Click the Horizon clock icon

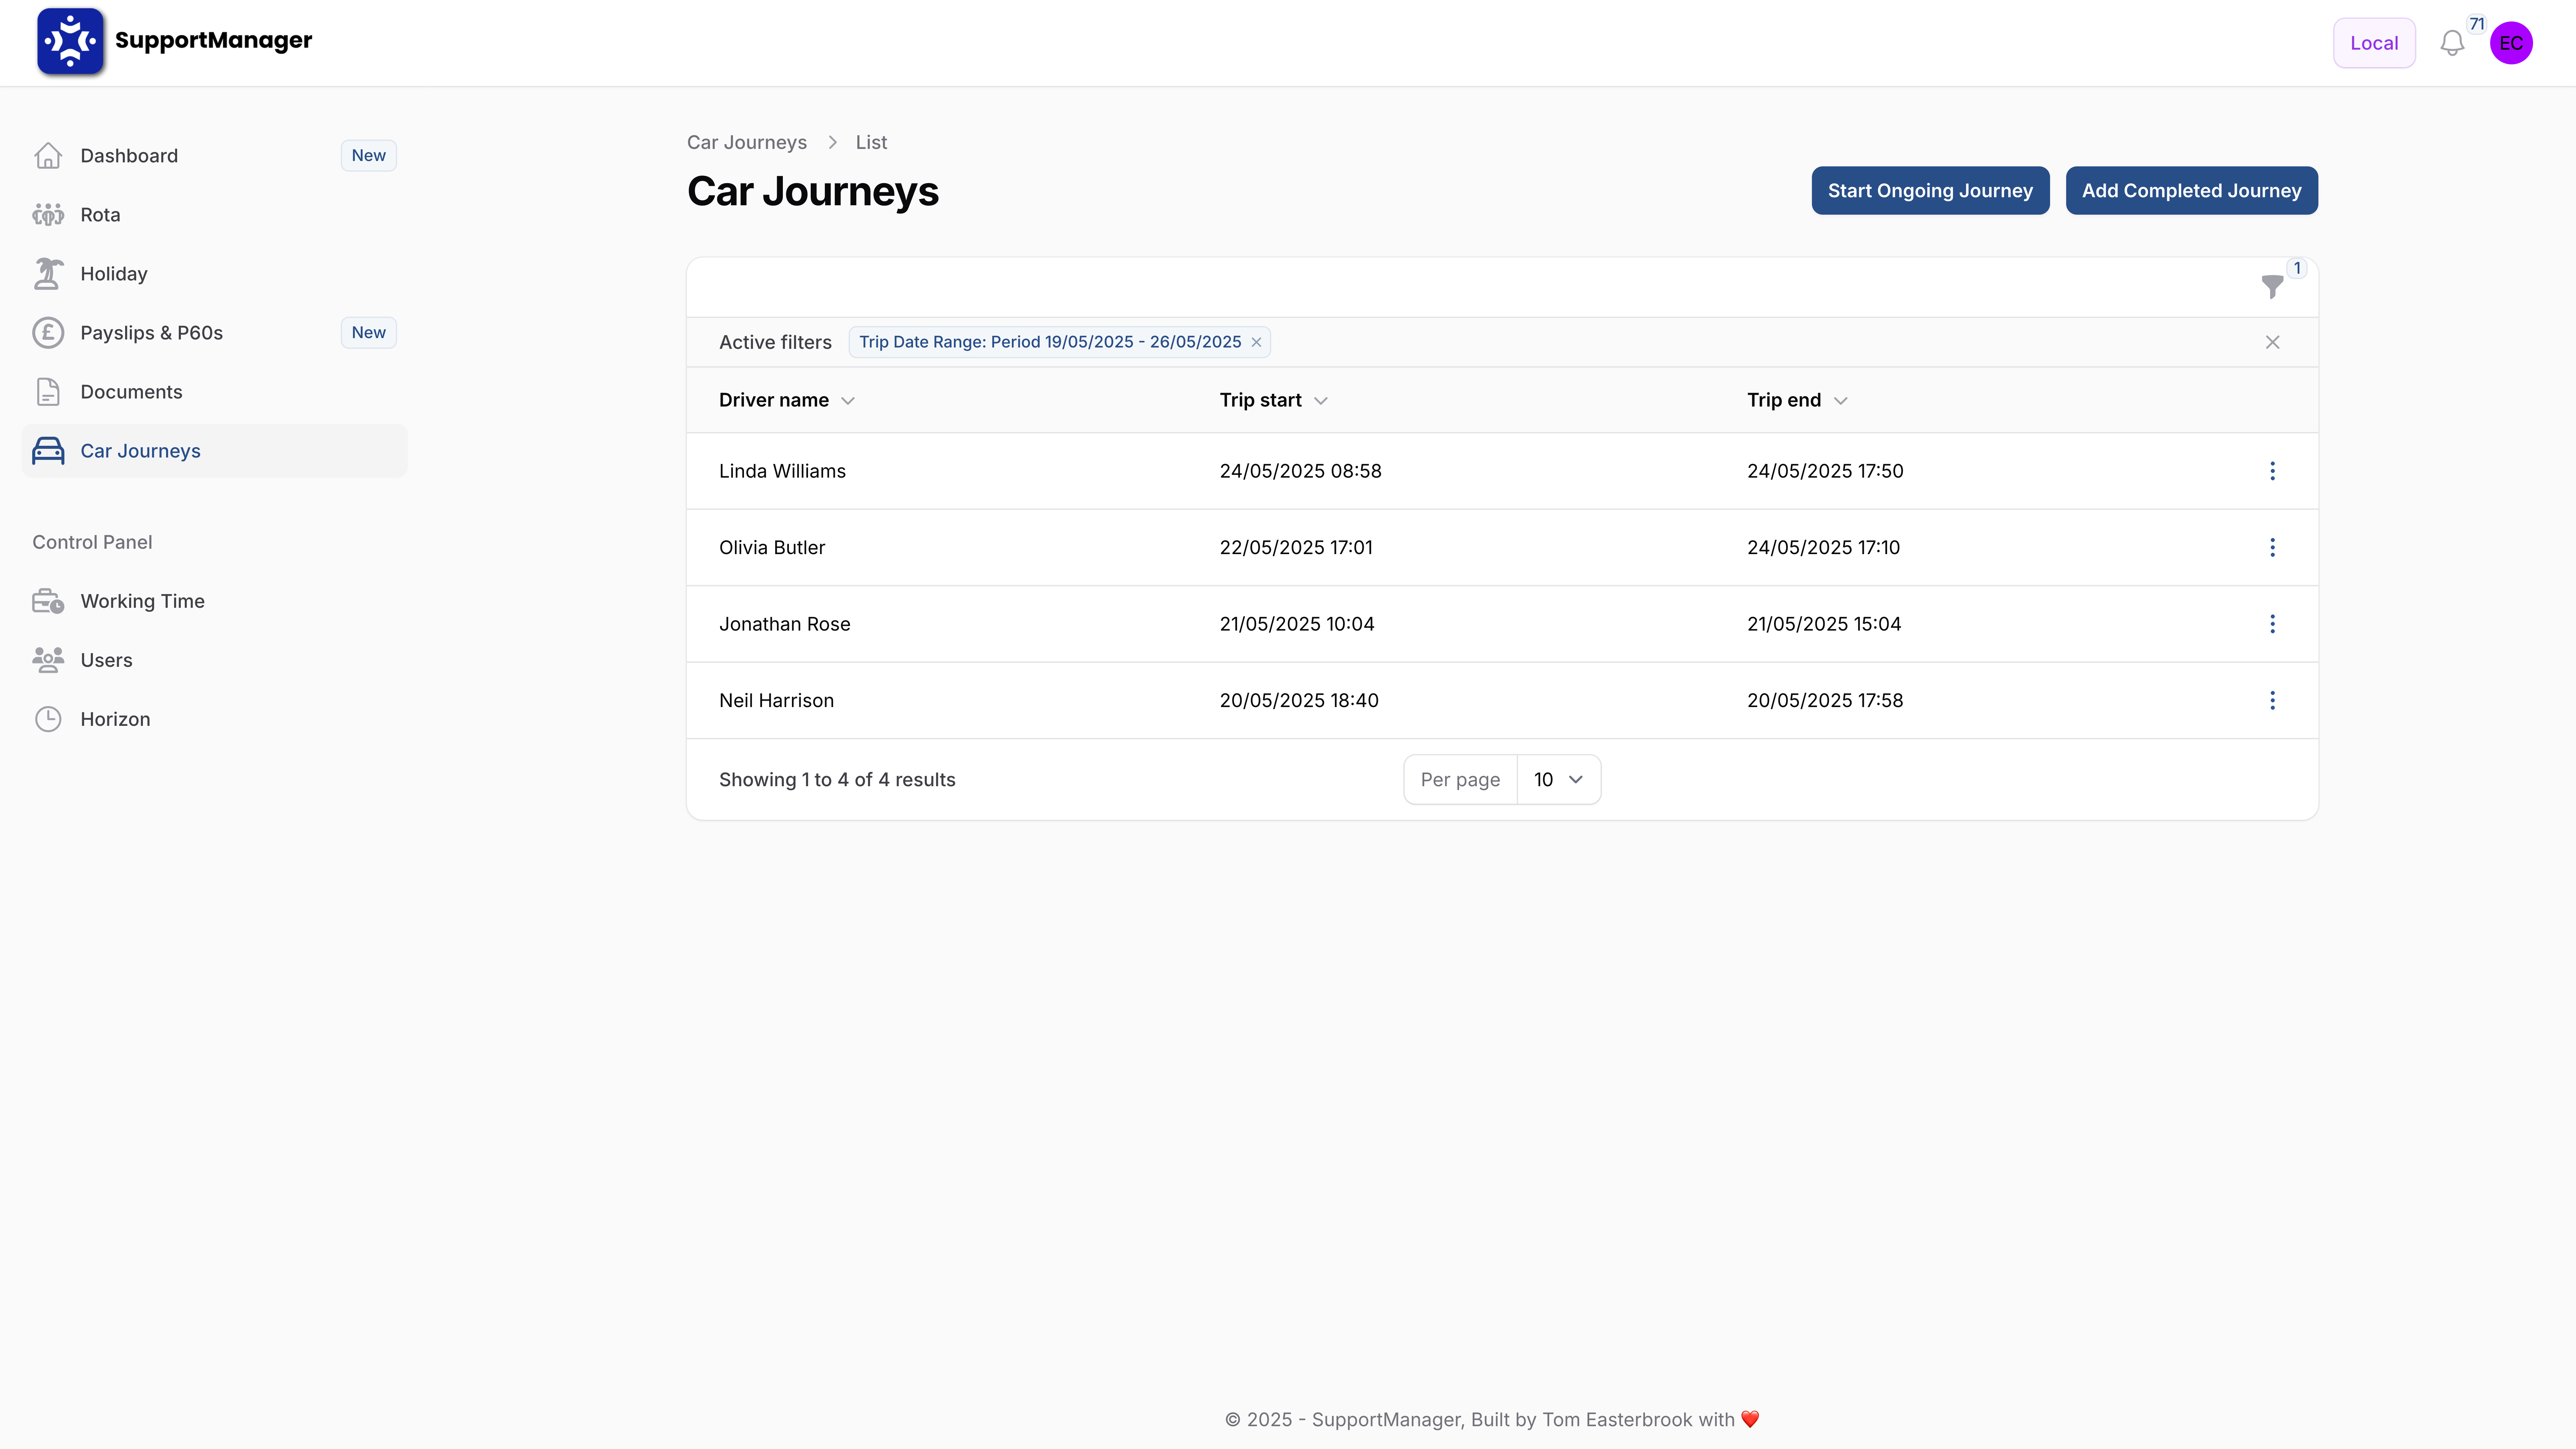(48, 719)
